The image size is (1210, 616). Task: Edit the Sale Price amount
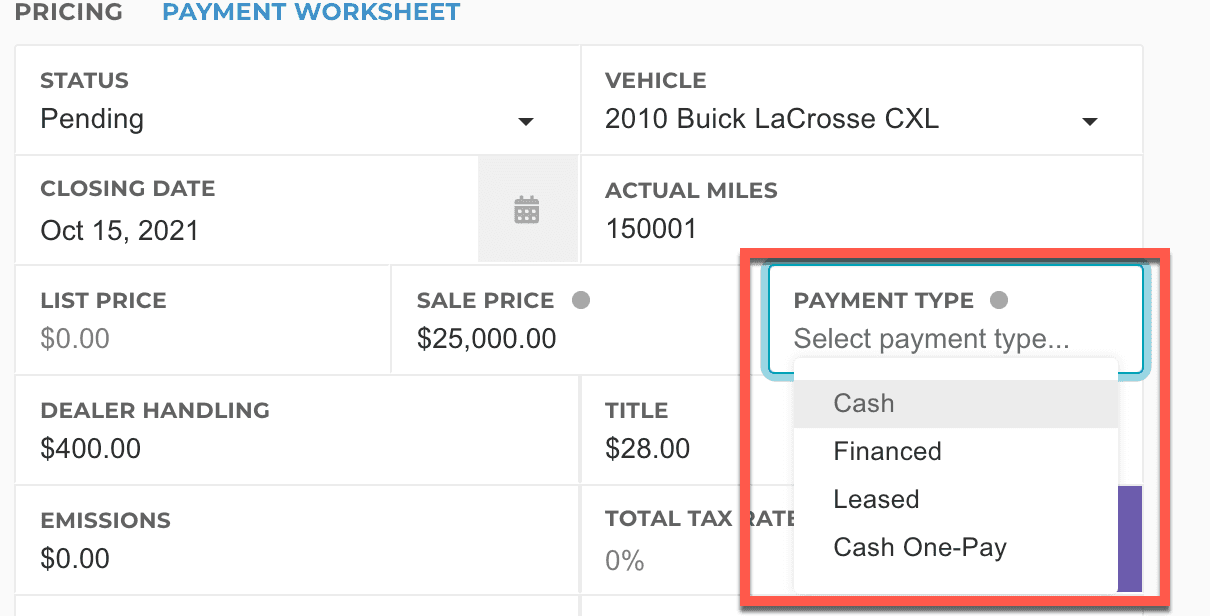486,338
